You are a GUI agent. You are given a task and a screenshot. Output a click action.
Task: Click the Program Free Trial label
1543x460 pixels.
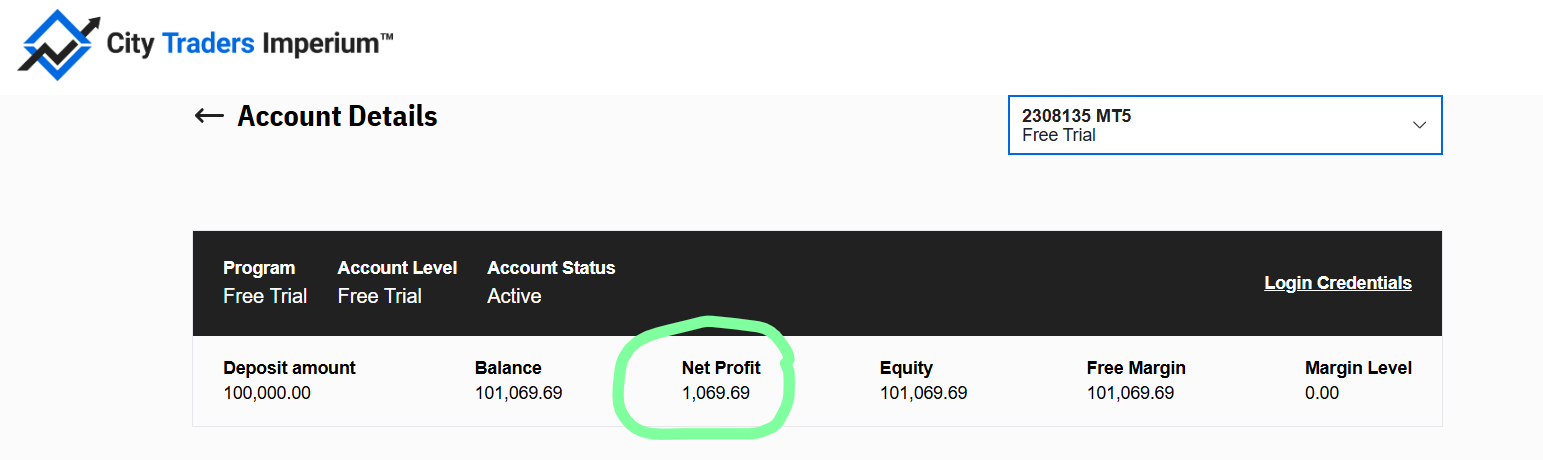265,296
